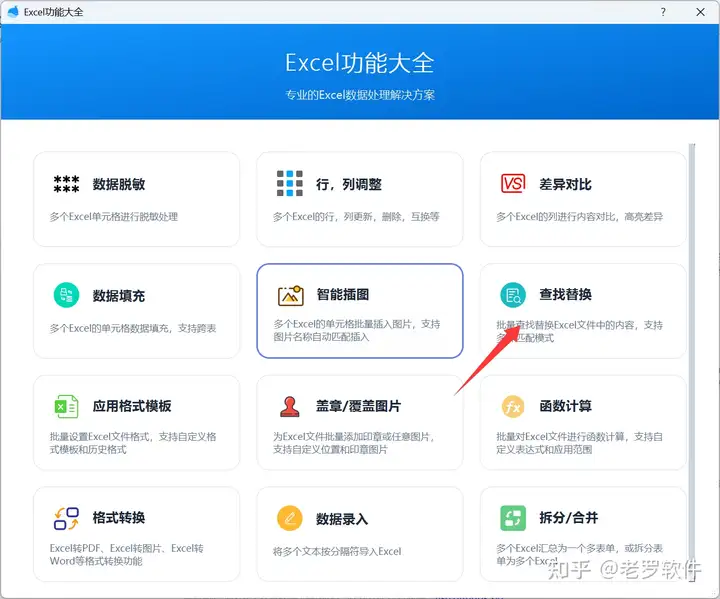Click description starting 多个Excel的单元格批量插入图片

(x=357, y=331)
